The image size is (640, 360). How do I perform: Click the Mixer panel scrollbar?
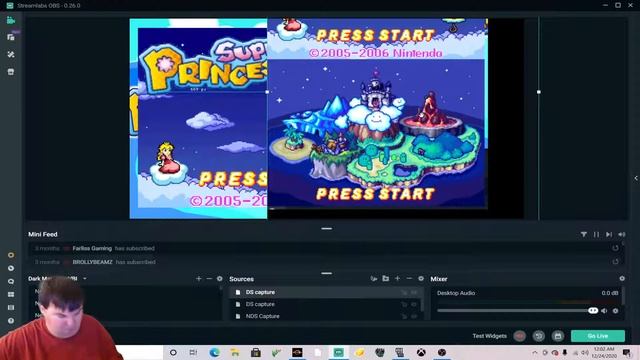point(624,296)
